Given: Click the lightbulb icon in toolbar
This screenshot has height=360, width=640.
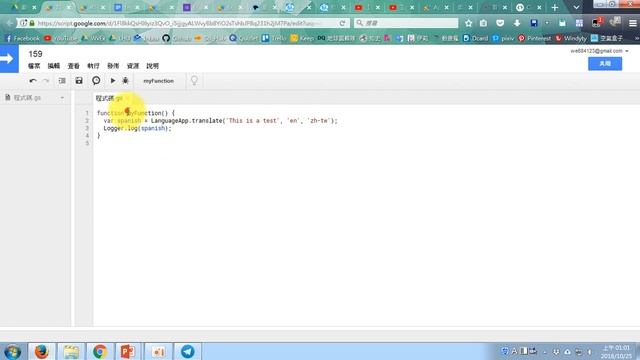Looking at the screenshot, I should pyautogui.click(x=194, y=81).
